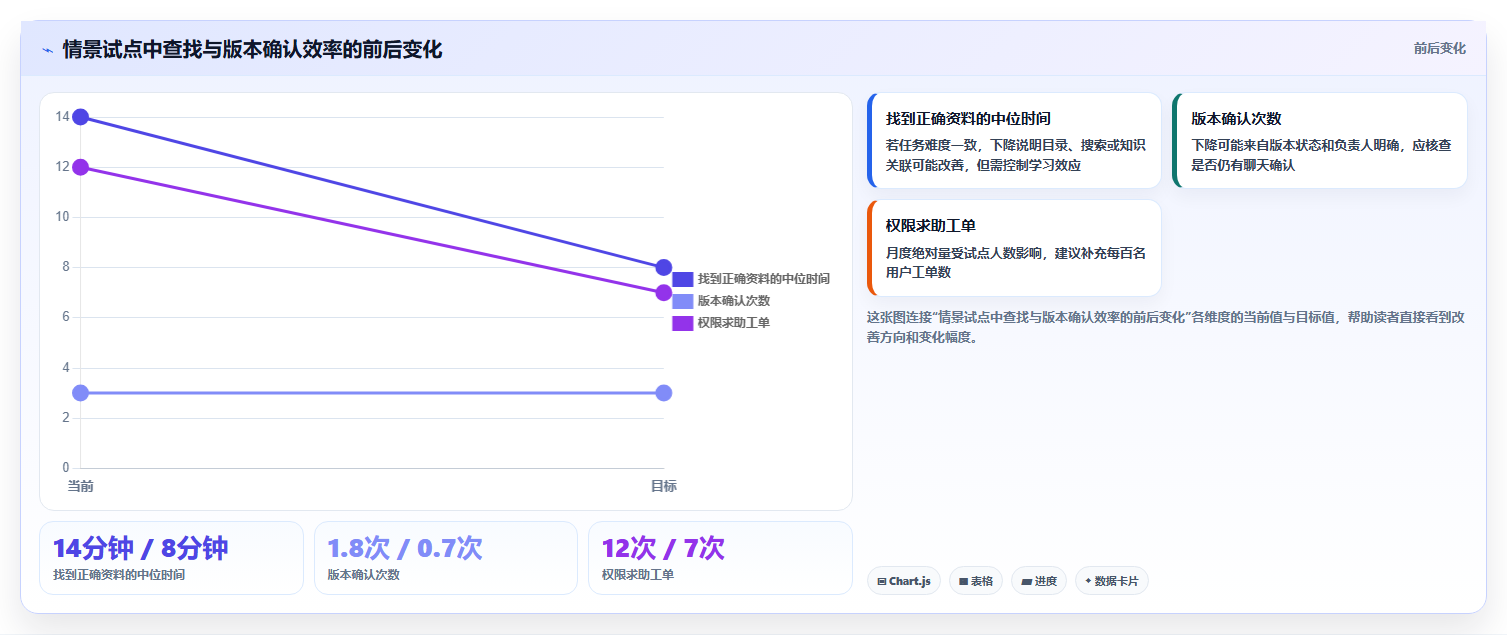Click the icon in the 表格 tag
This screenshot has width=1507, height=635.
[x=964, y=581]
